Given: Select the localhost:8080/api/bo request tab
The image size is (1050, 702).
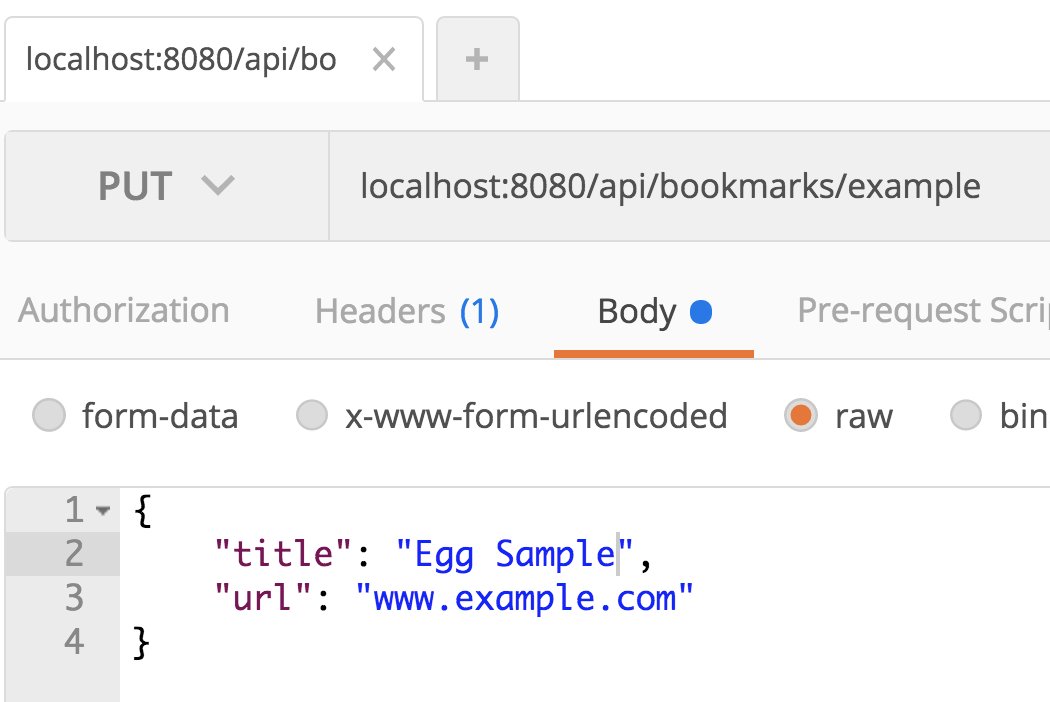Looking at the screenshot, I should click(181, 60).
